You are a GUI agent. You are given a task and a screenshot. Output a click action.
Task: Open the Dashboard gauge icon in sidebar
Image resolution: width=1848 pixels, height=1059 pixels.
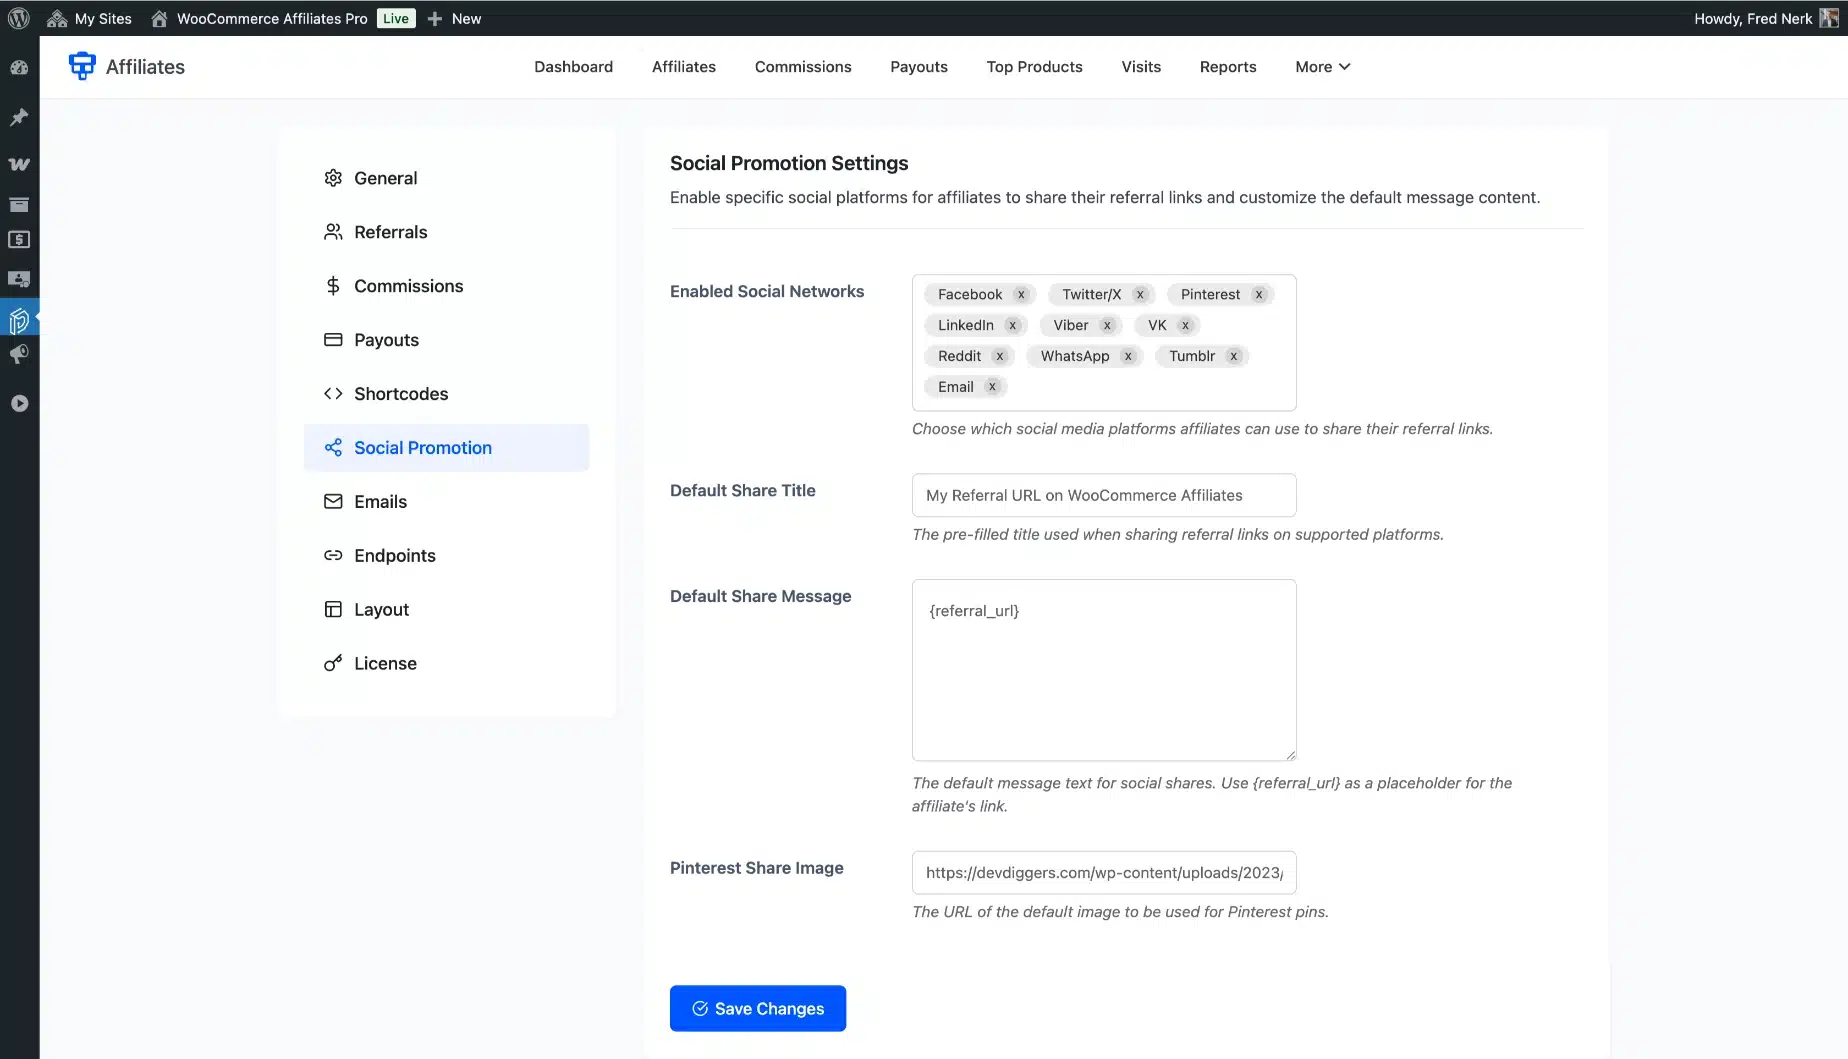(x=19, y=68)
